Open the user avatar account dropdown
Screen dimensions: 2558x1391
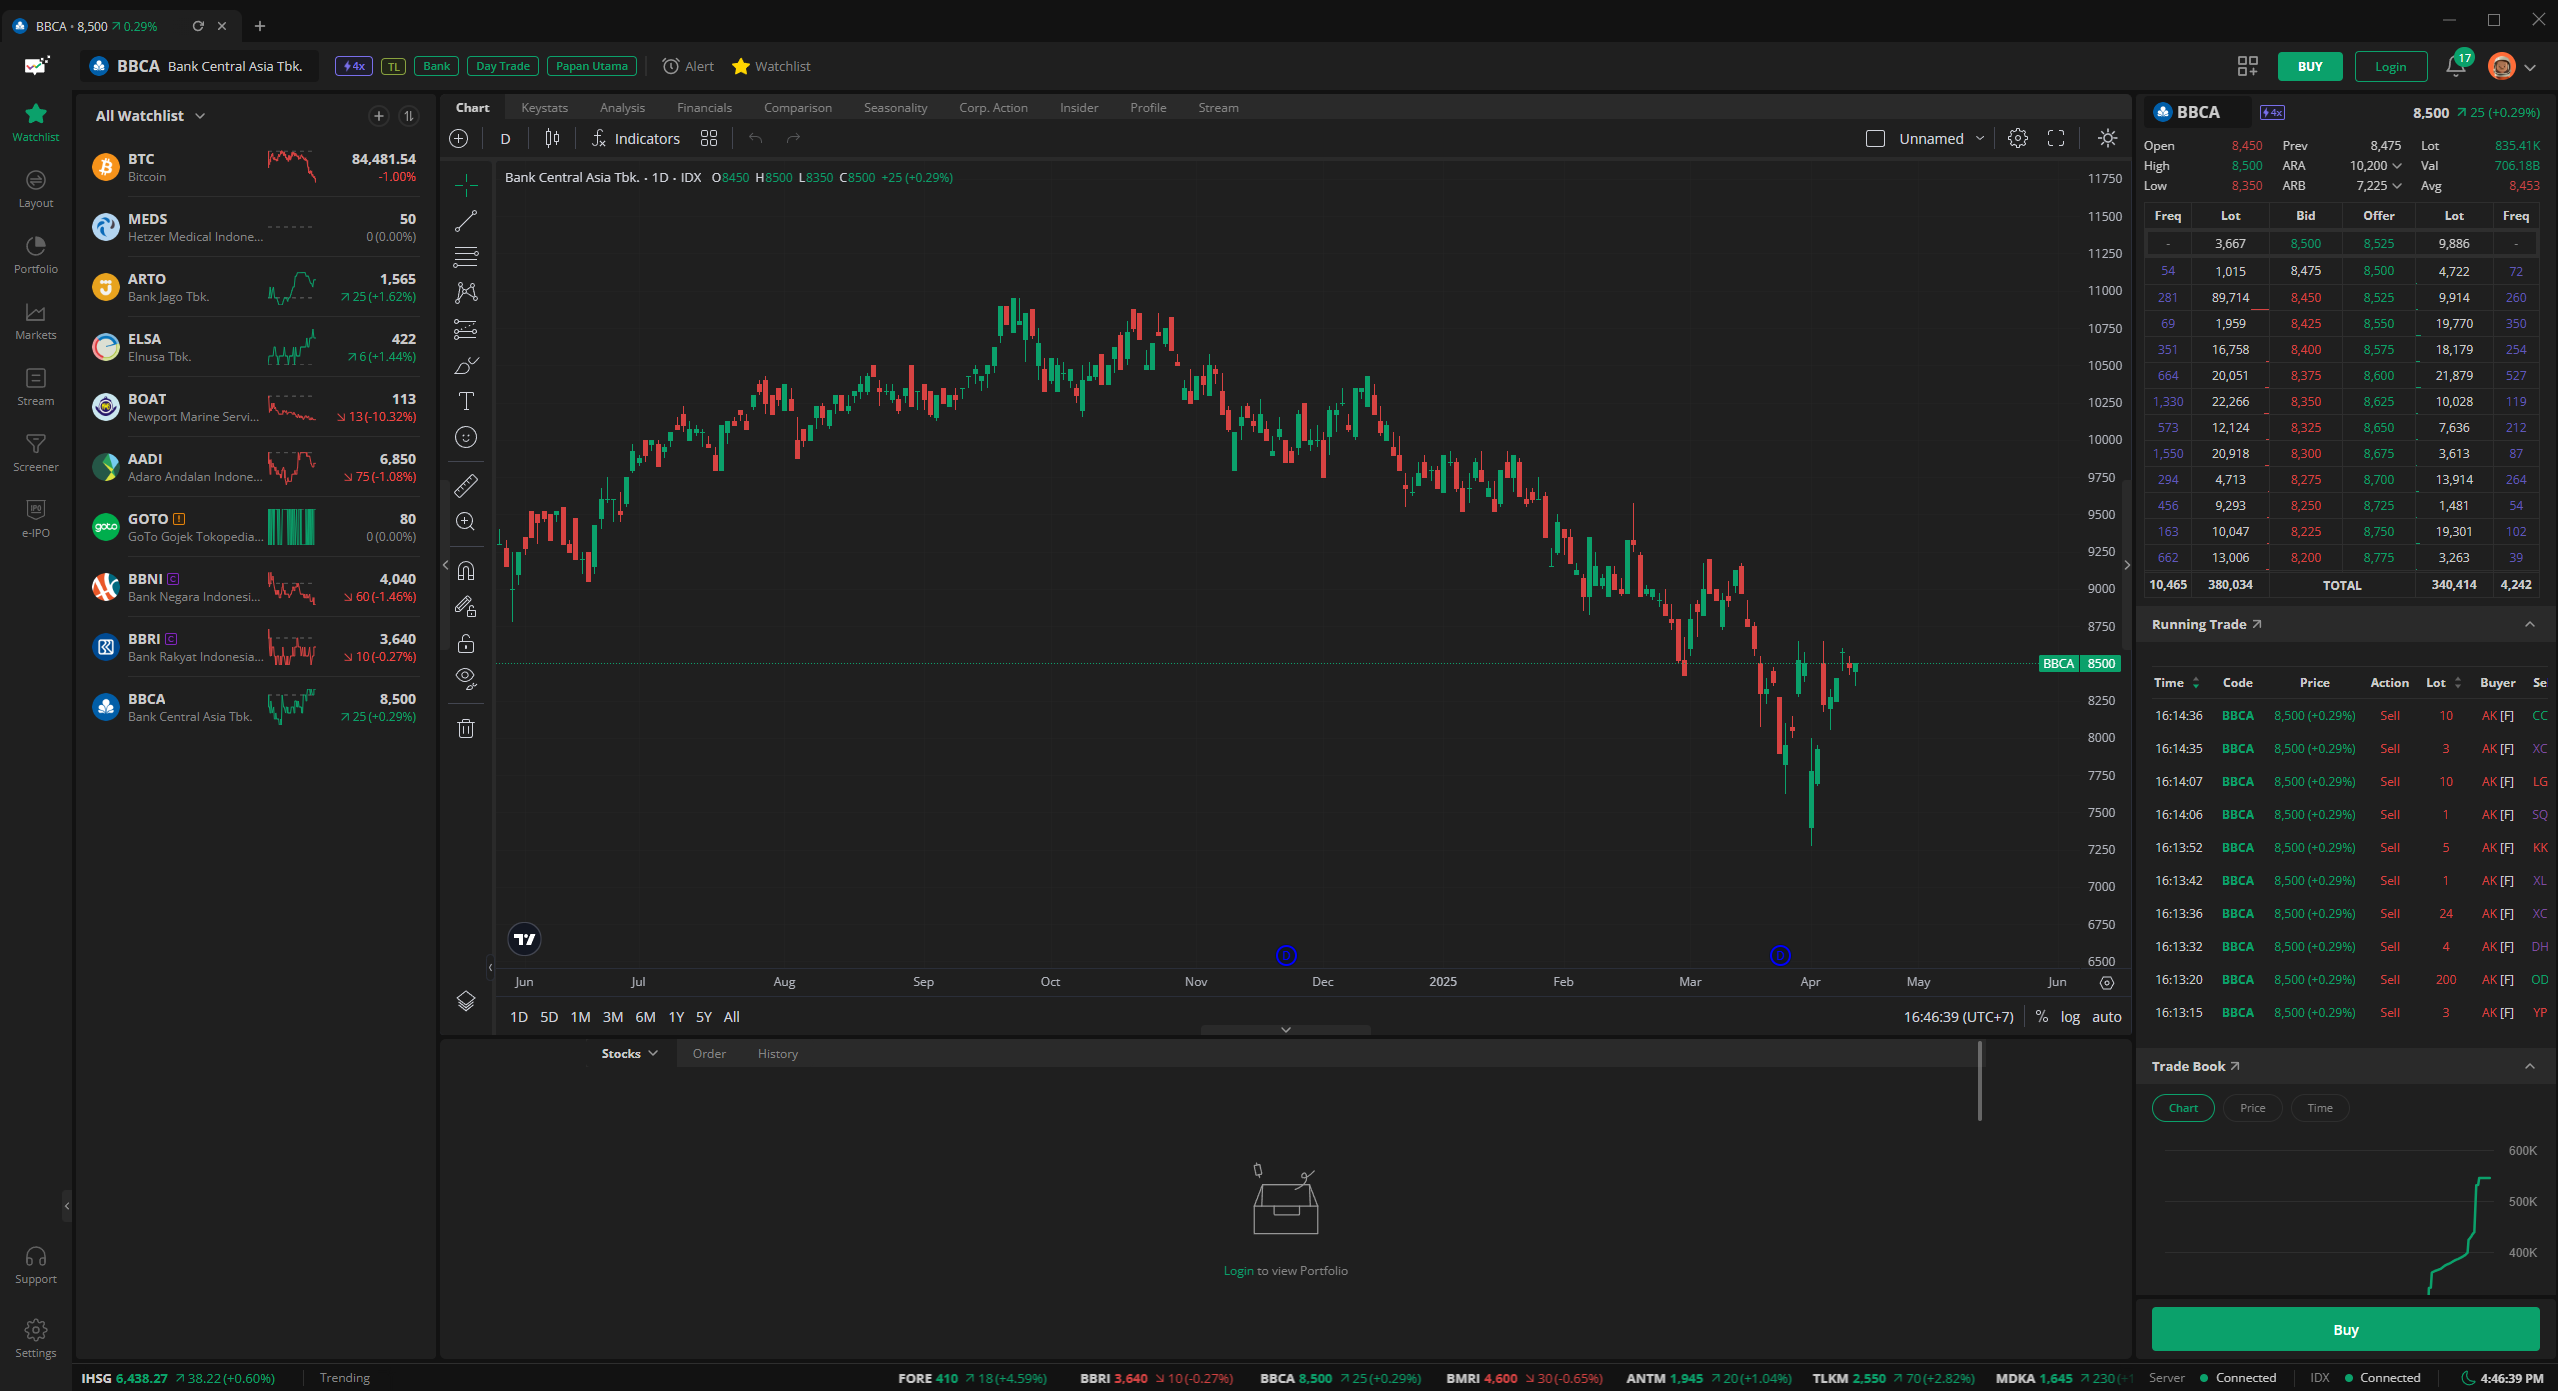click(x=2512, y=66)
